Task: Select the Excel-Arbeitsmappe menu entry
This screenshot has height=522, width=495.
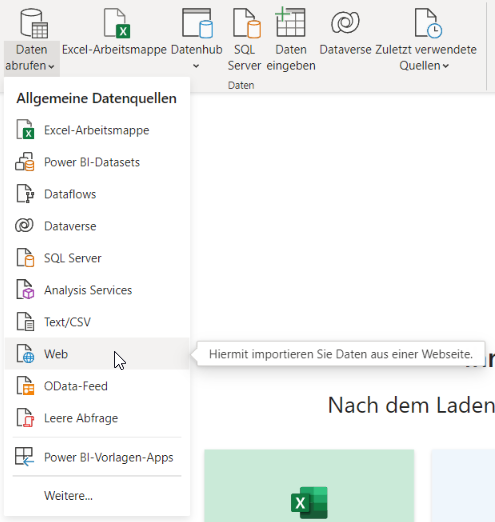Action: [x=97, y=130]
